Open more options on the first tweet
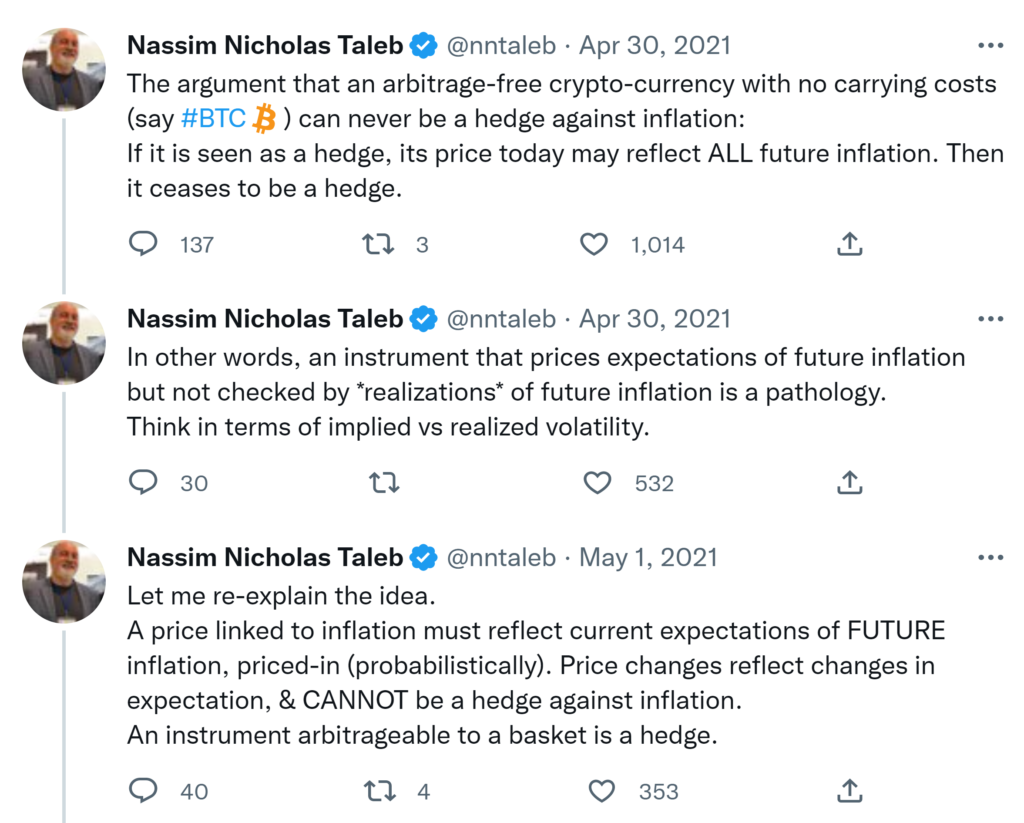 tap(990, 46)
